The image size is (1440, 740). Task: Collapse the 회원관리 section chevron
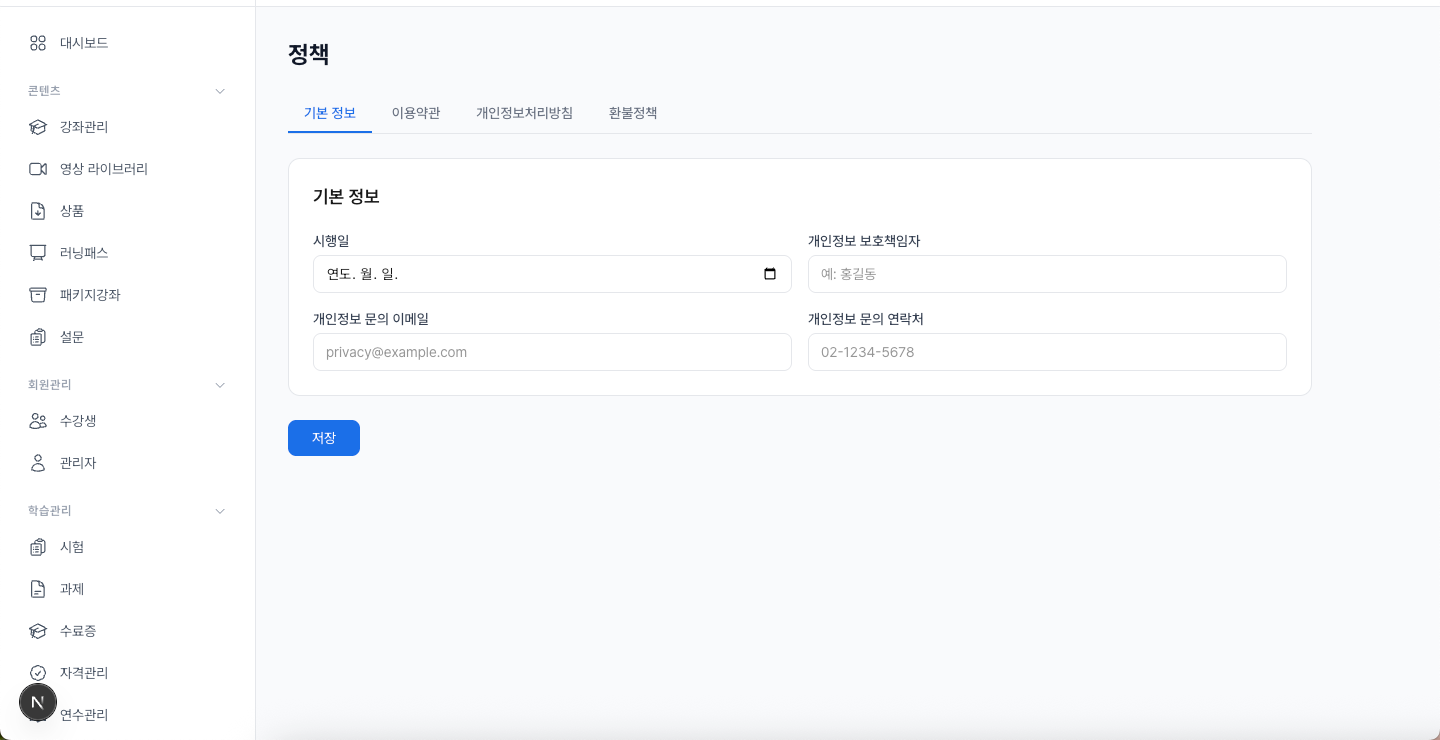point(220,385)
